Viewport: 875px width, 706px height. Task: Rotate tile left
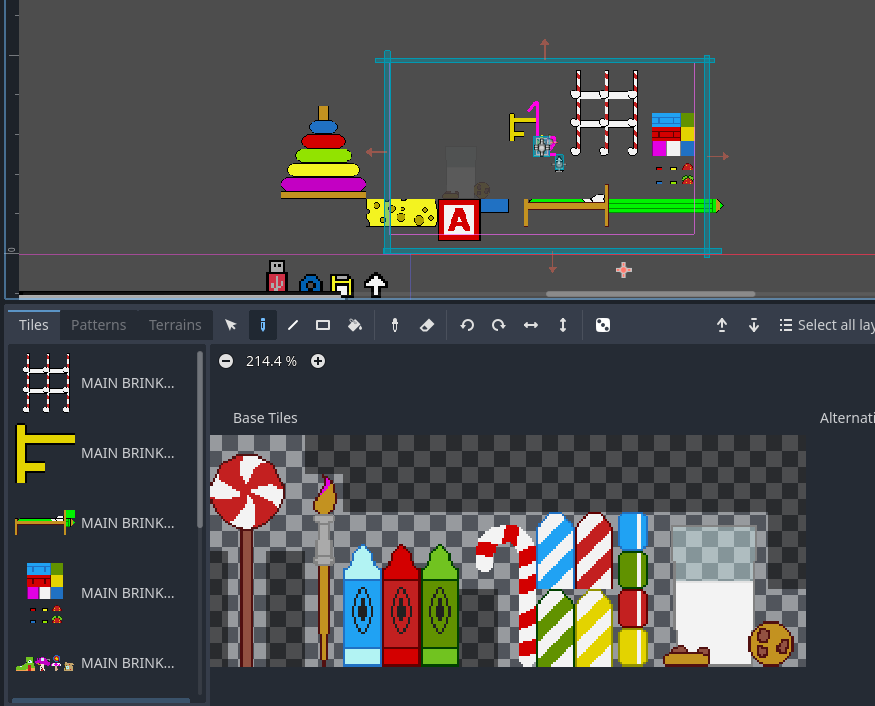coord(467,325)
